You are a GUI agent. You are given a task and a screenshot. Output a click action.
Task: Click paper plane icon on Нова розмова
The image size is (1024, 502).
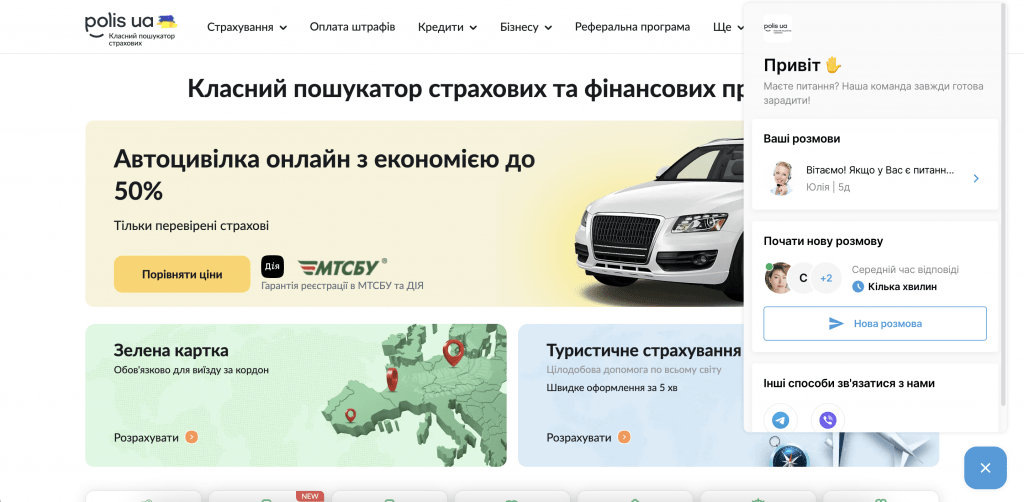click(836, 323)
